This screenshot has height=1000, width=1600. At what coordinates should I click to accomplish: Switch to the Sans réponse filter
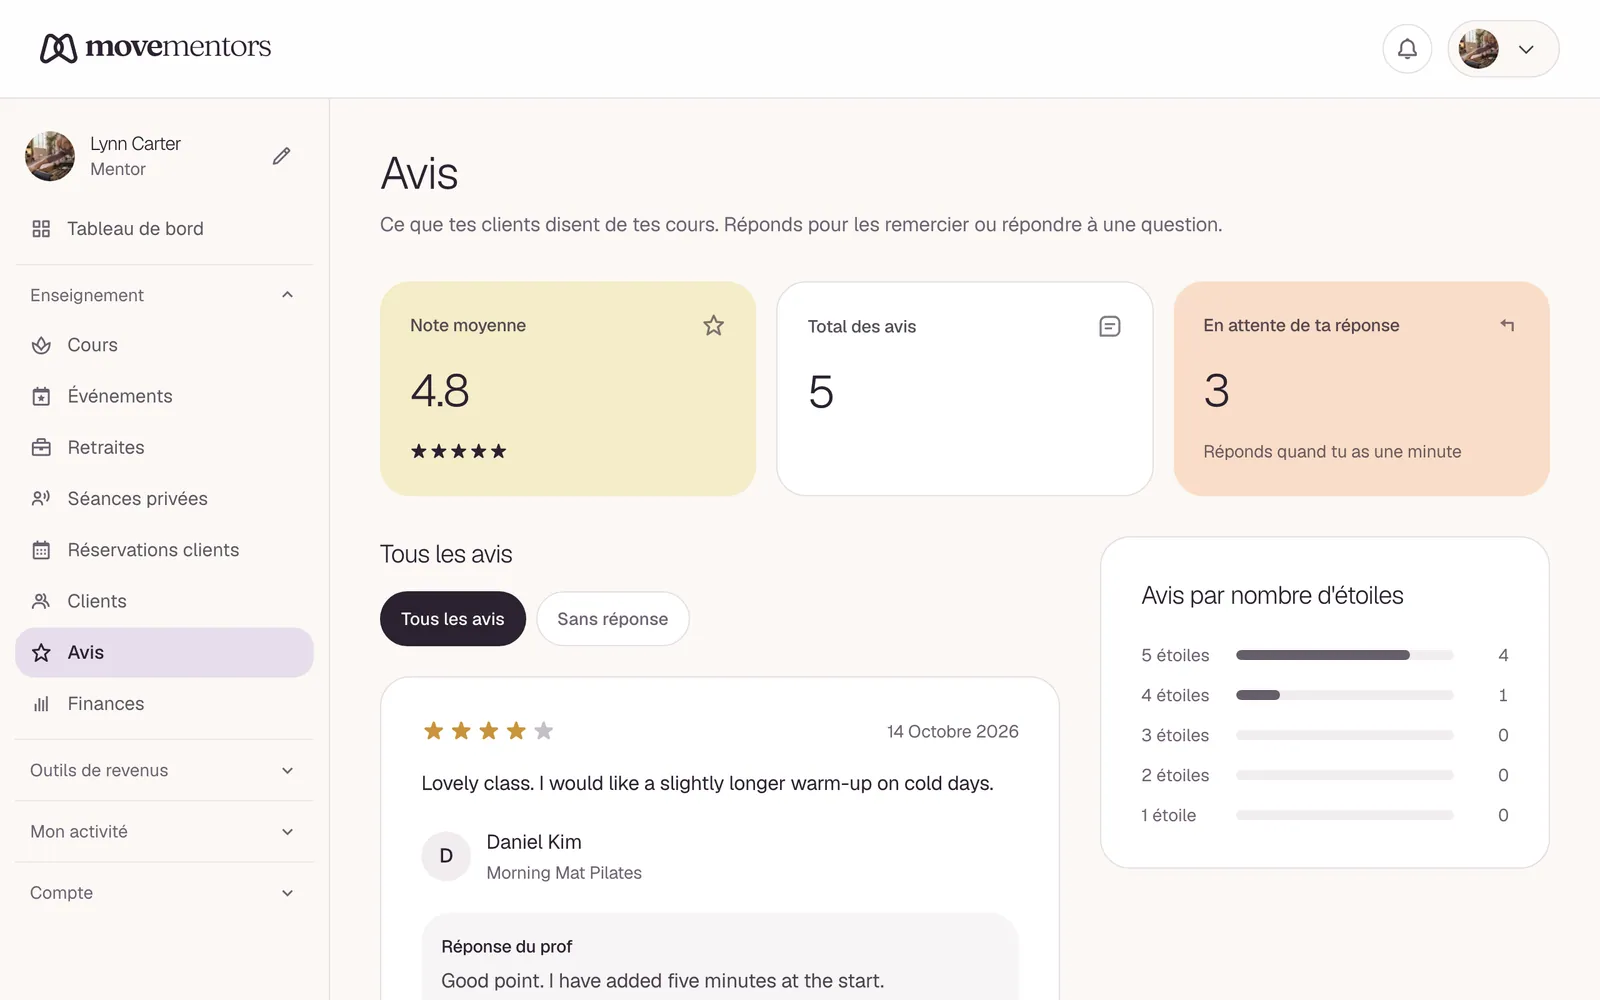pyautogui.click(x=613, y=619)
